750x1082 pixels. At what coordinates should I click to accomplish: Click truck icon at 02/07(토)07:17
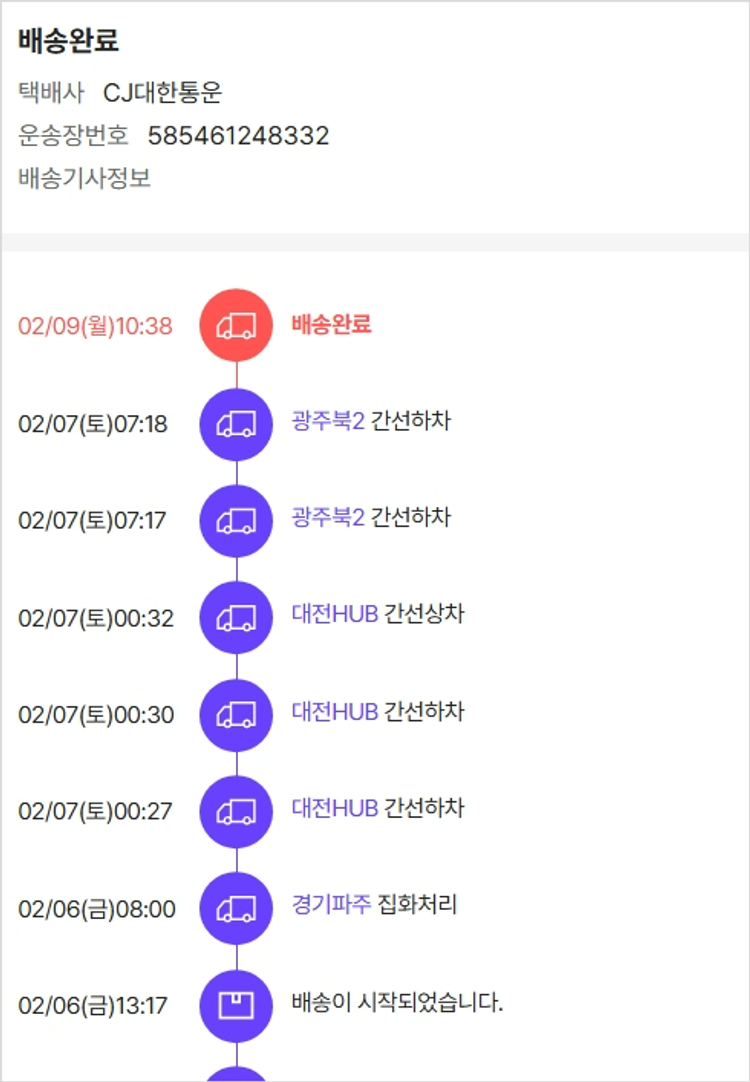(236, 520)
